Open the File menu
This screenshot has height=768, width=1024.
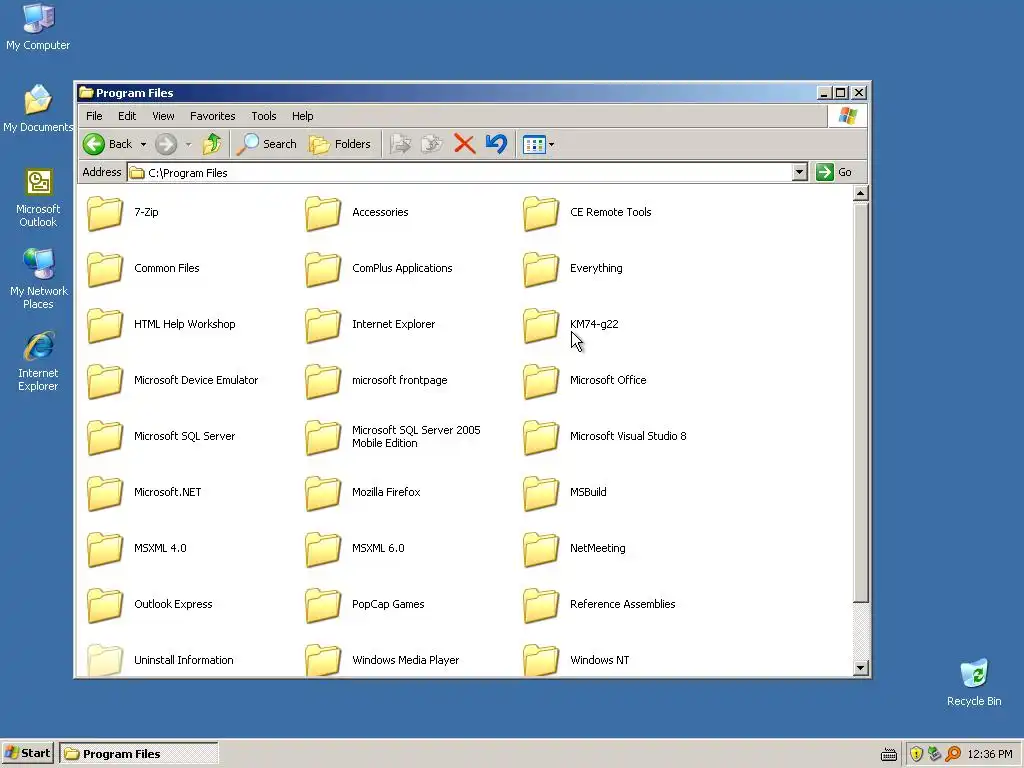click(94, 116)
